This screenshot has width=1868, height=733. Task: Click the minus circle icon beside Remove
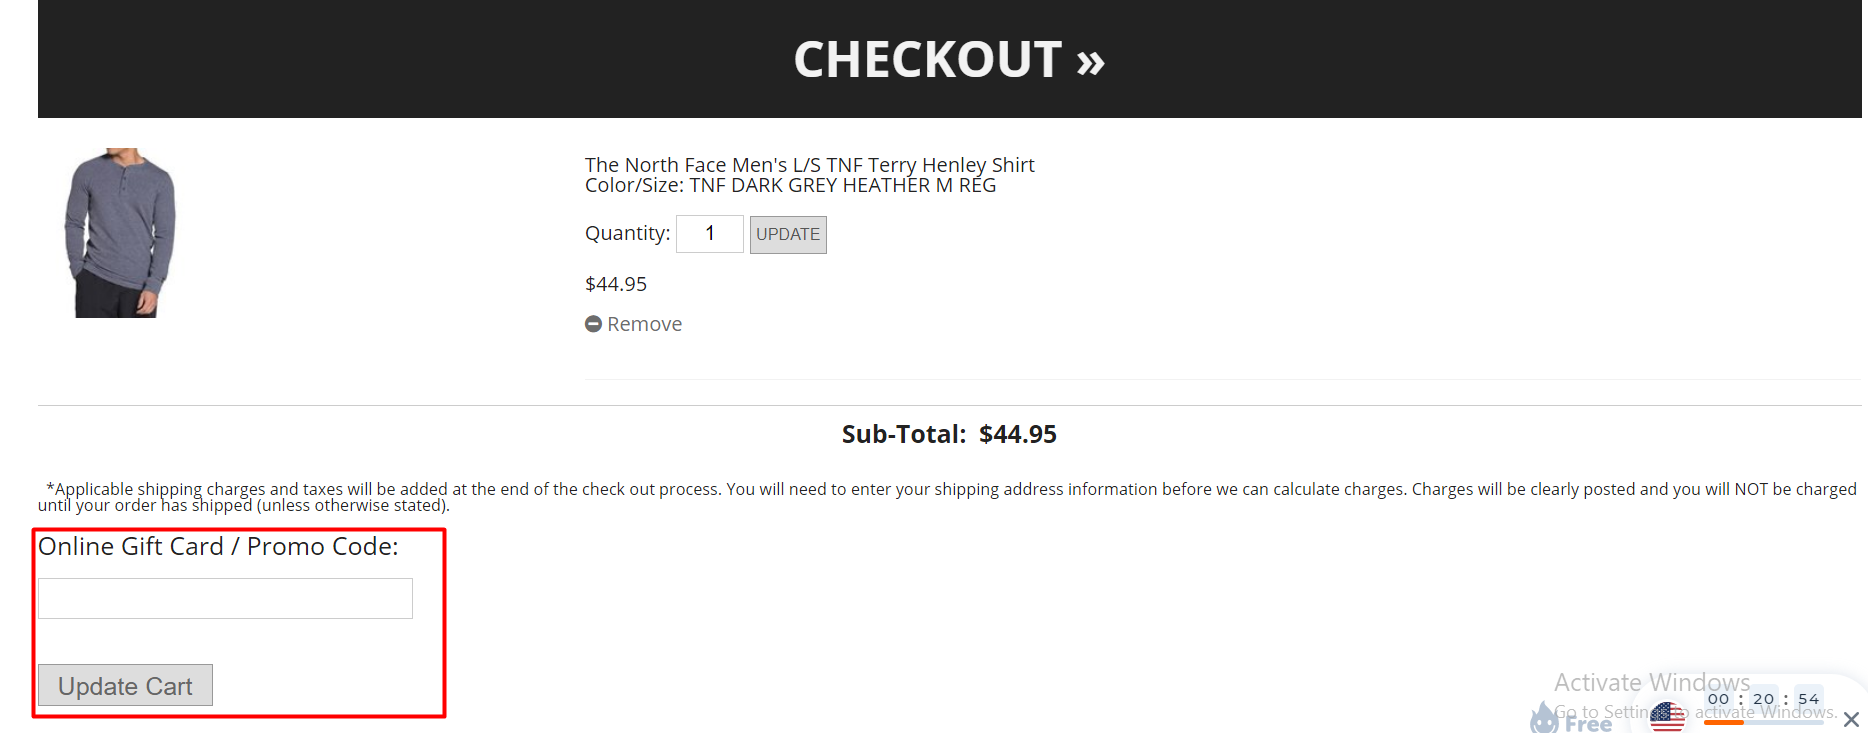tap(593, 324)
